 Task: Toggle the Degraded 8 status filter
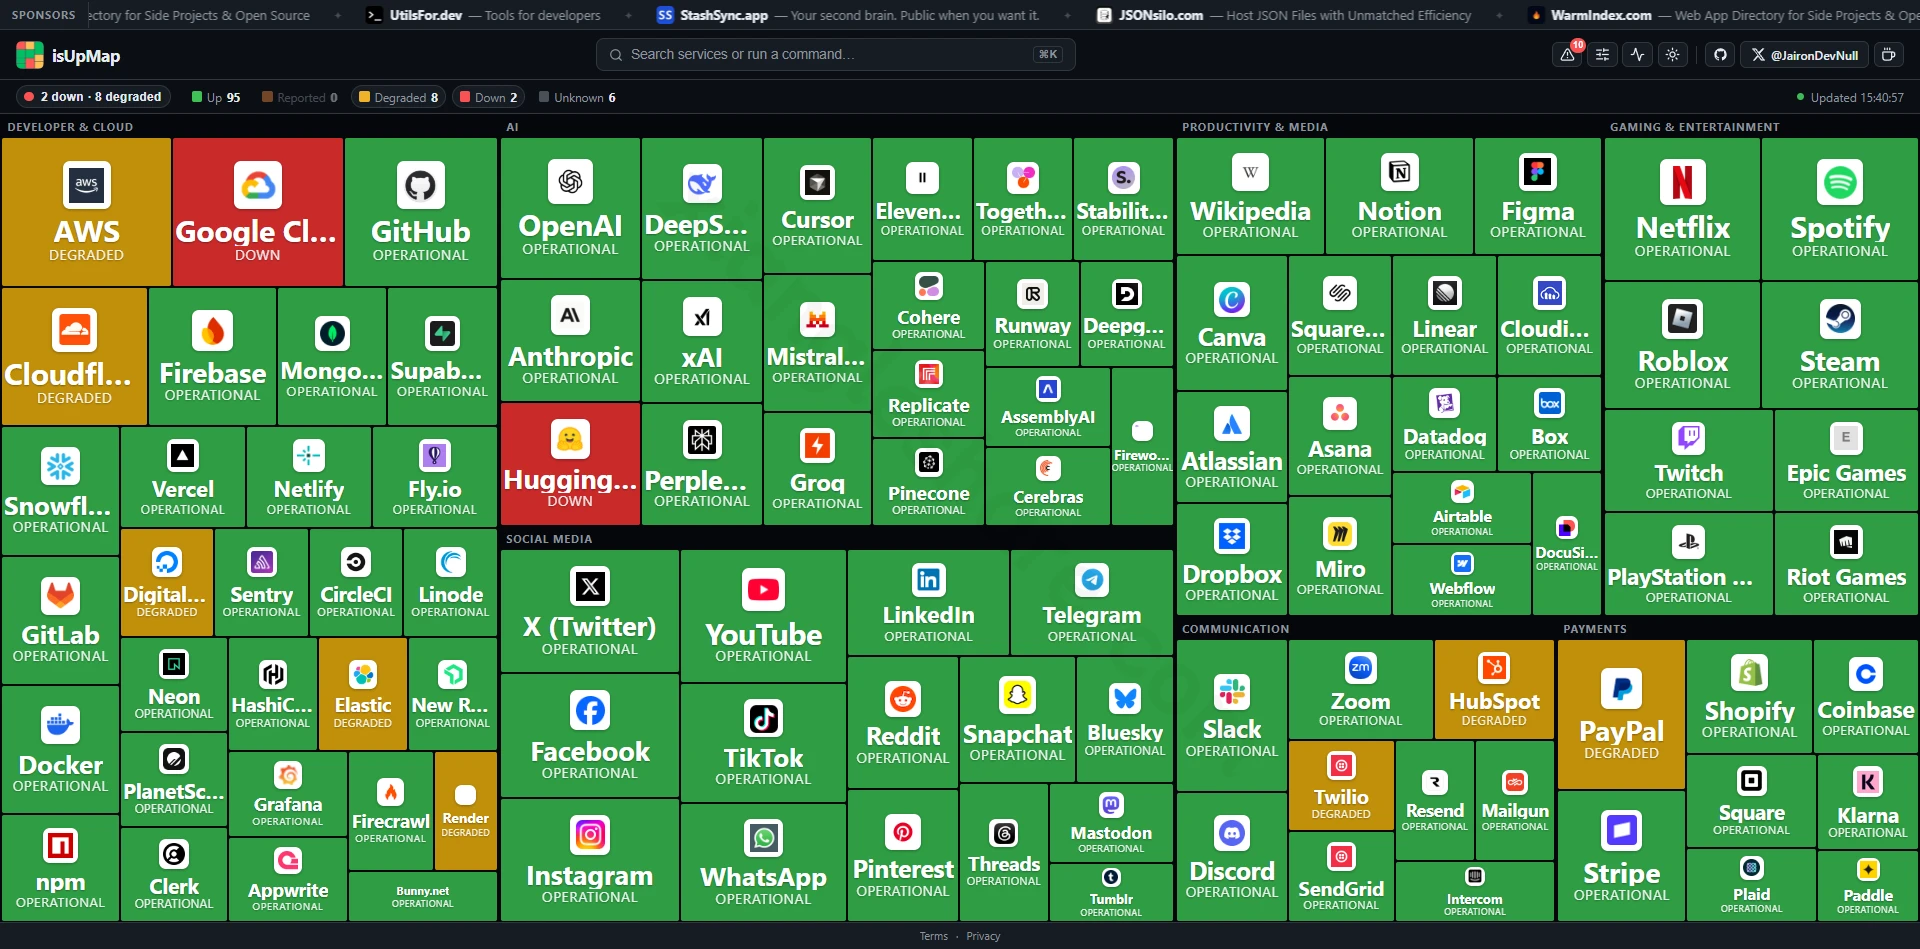(x=399, y=97)
